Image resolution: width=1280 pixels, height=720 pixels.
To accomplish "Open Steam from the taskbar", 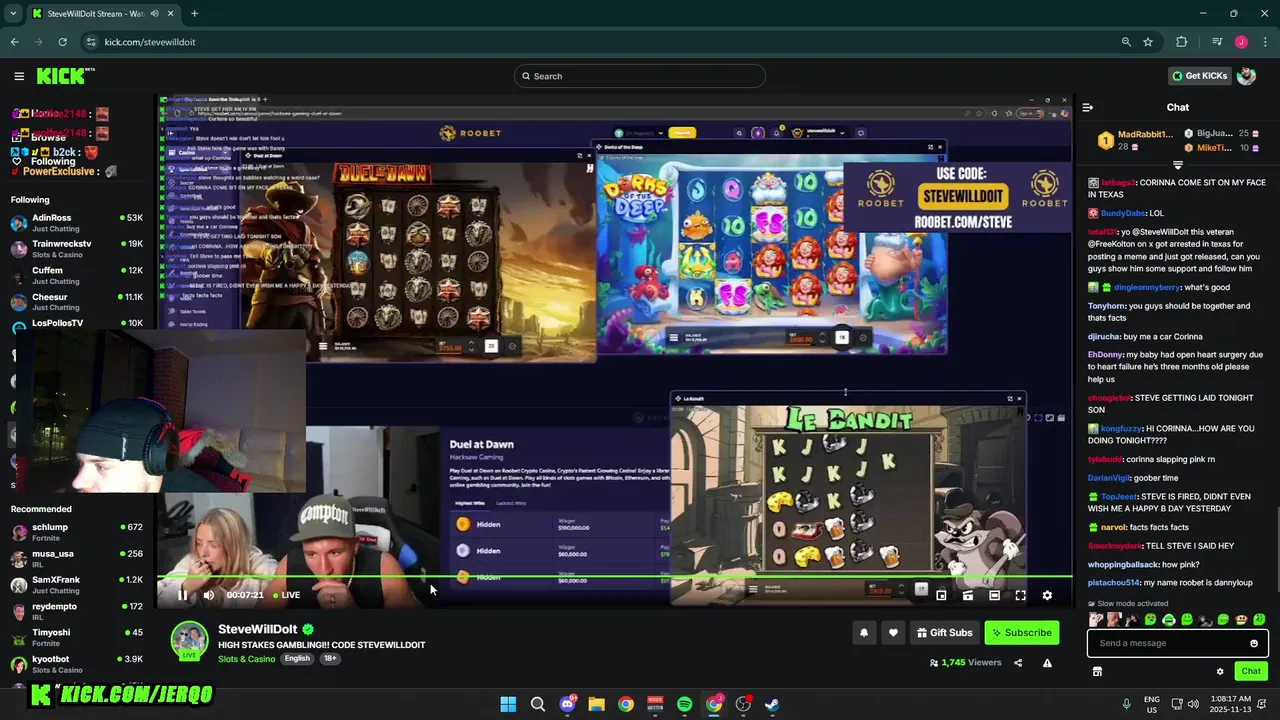I will tap(772, 704).
